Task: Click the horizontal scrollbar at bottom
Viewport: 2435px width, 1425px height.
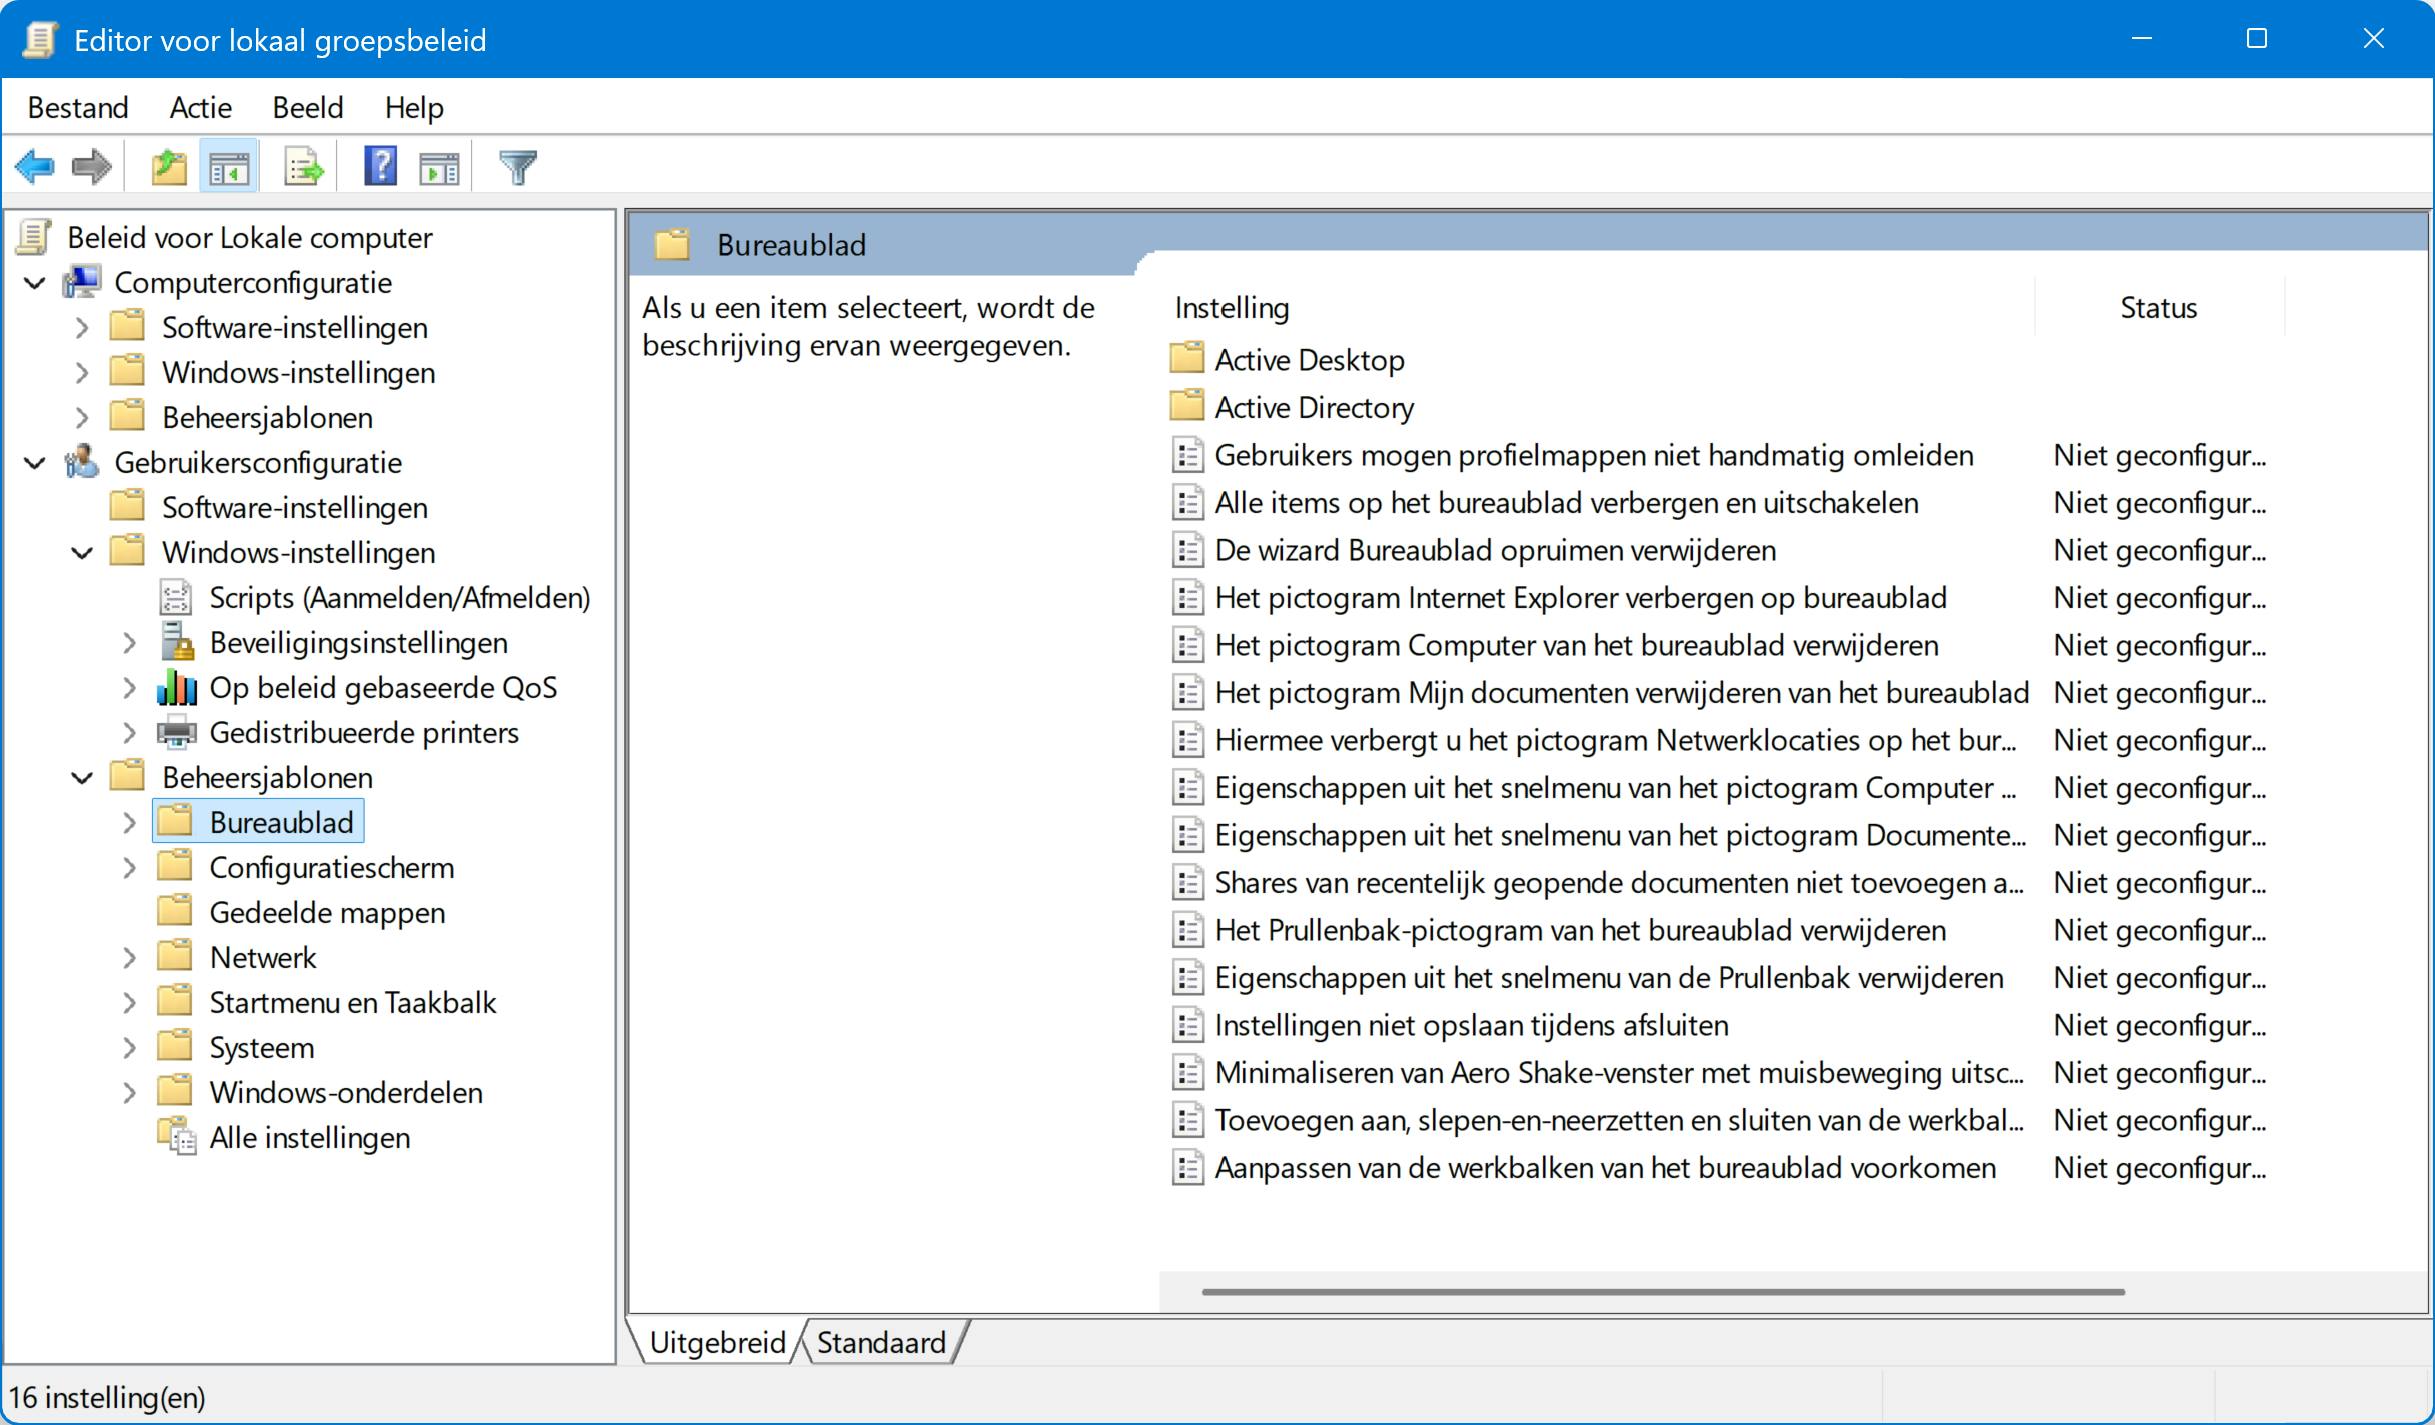Action: [1662, 1292]
